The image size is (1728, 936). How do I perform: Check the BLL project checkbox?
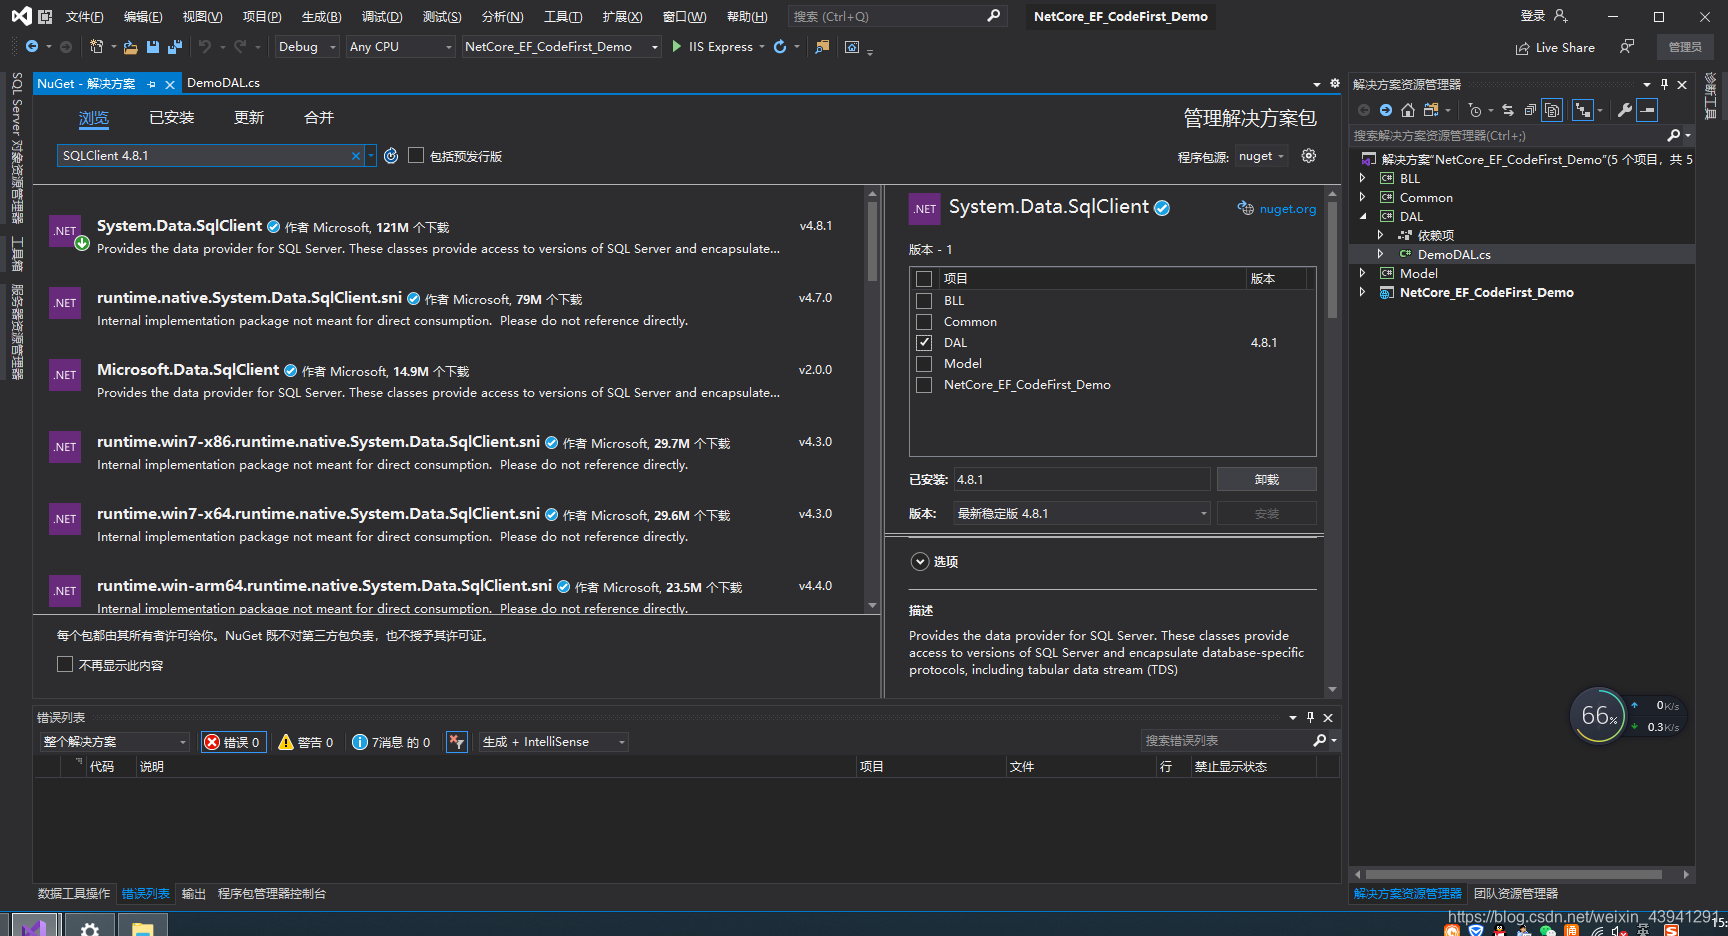tap(924, 300)
